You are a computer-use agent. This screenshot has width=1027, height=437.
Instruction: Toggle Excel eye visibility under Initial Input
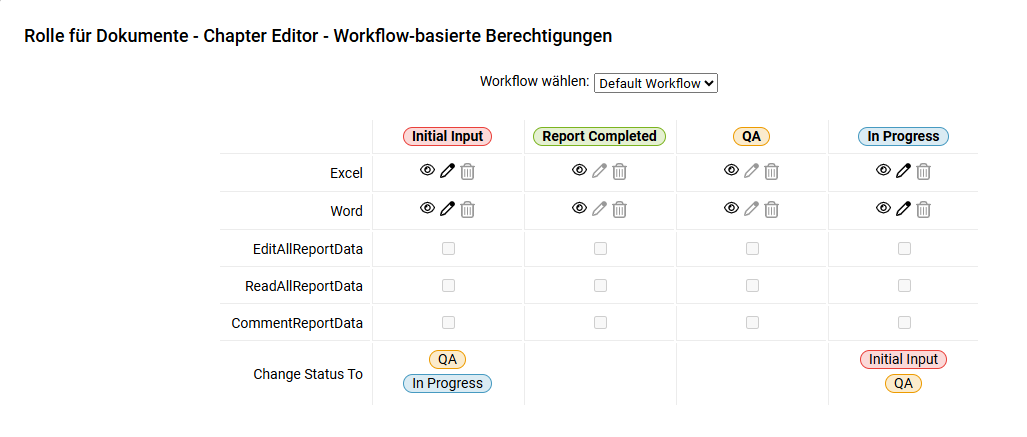point(427,171)
